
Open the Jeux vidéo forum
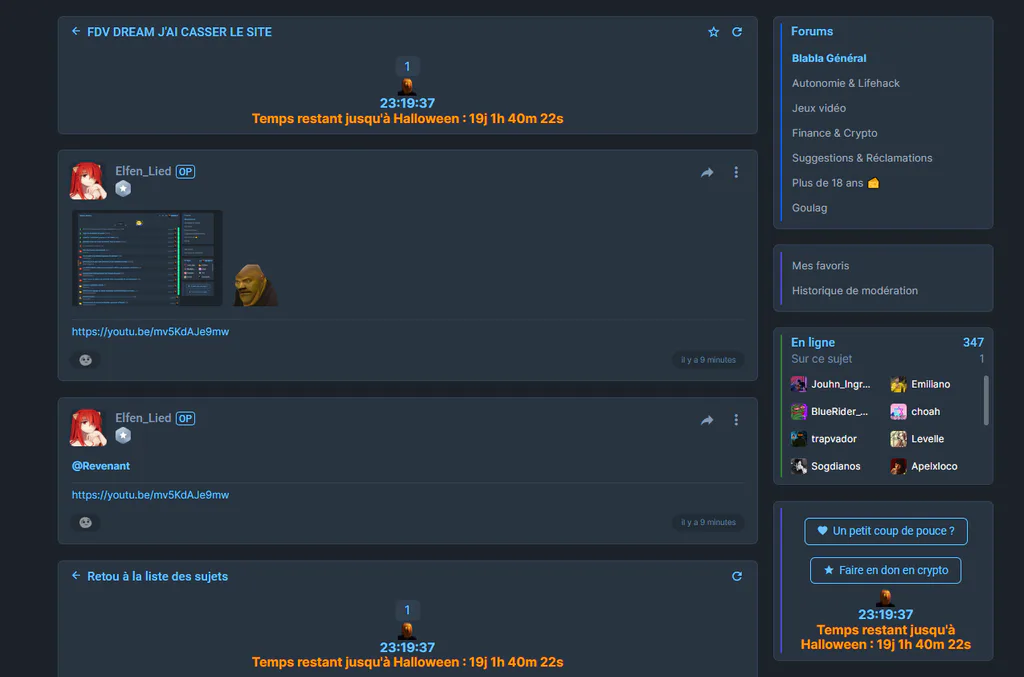(818, 108)
